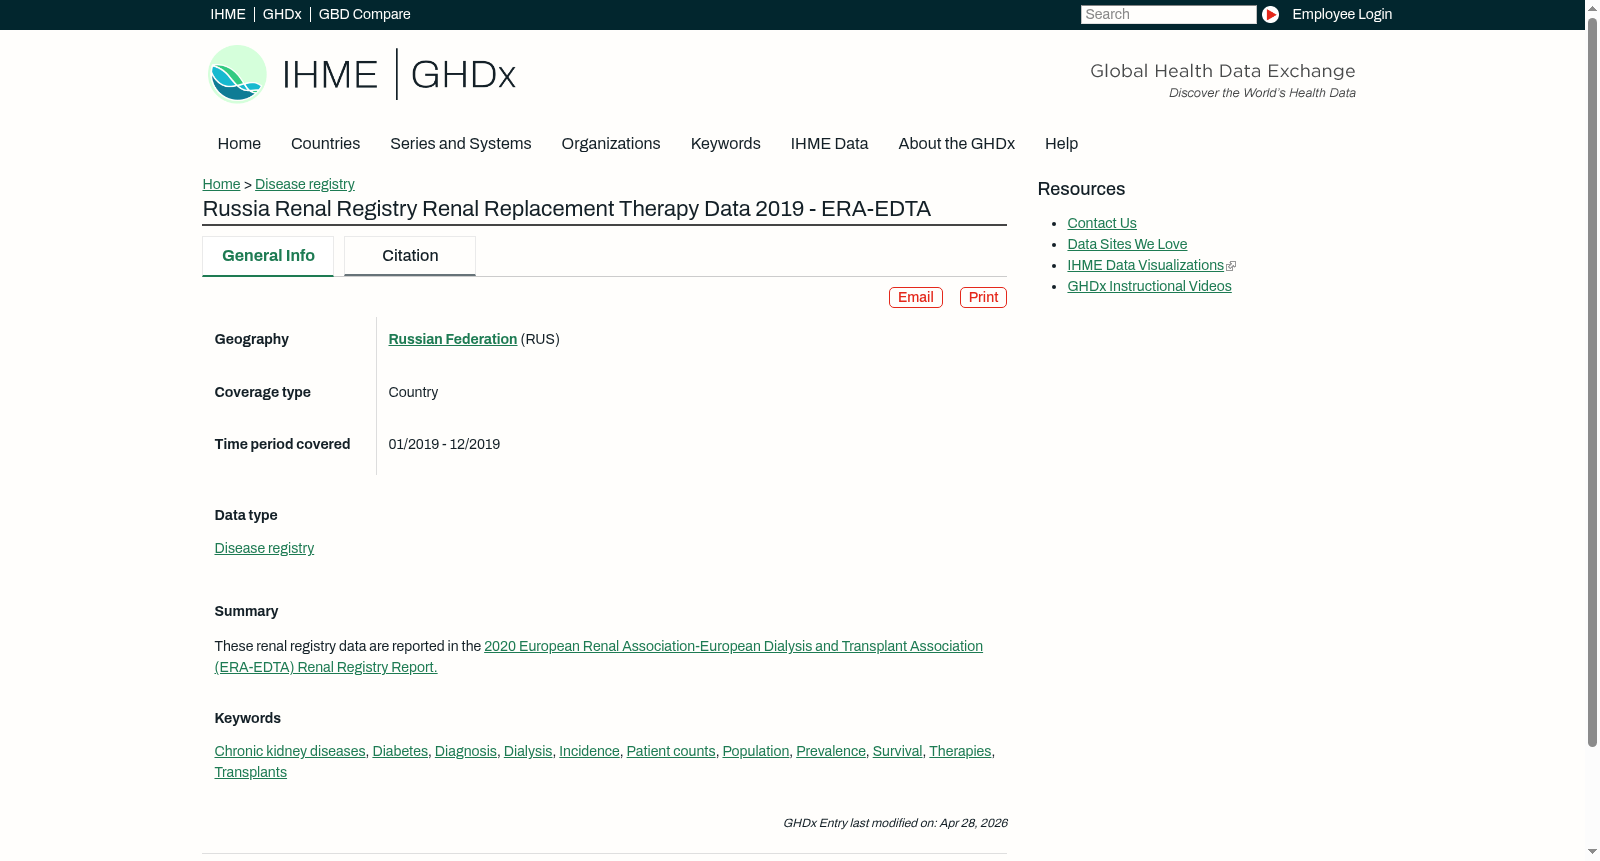Switch to the Citation tab

410,256
